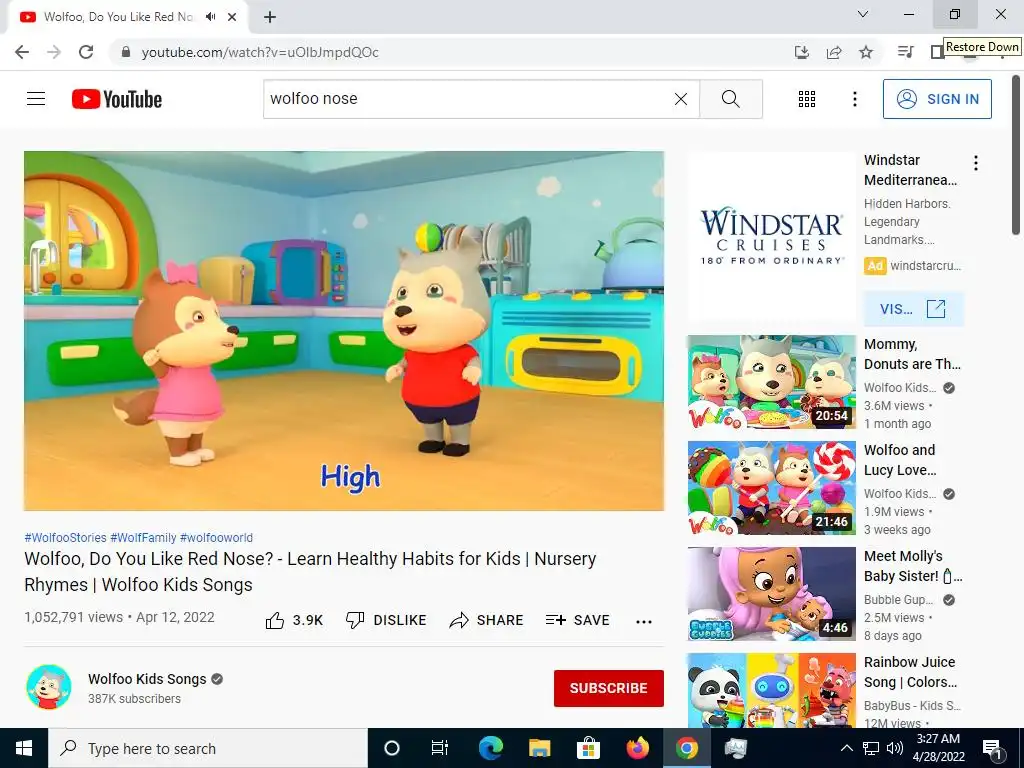Click the 'Bubble Gup...' channel name
This screenshot has width=1024, height=768.
899,600
